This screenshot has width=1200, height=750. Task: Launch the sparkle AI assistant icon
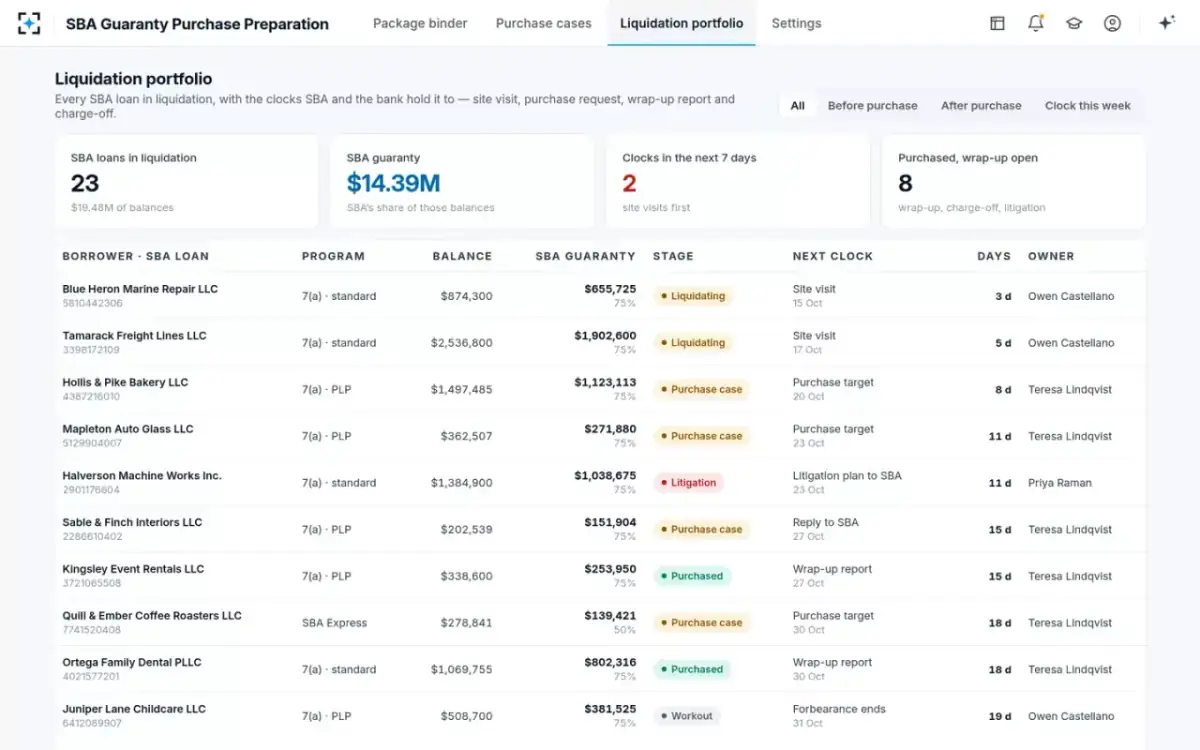pyautogui.click(x=1166, y=23)
